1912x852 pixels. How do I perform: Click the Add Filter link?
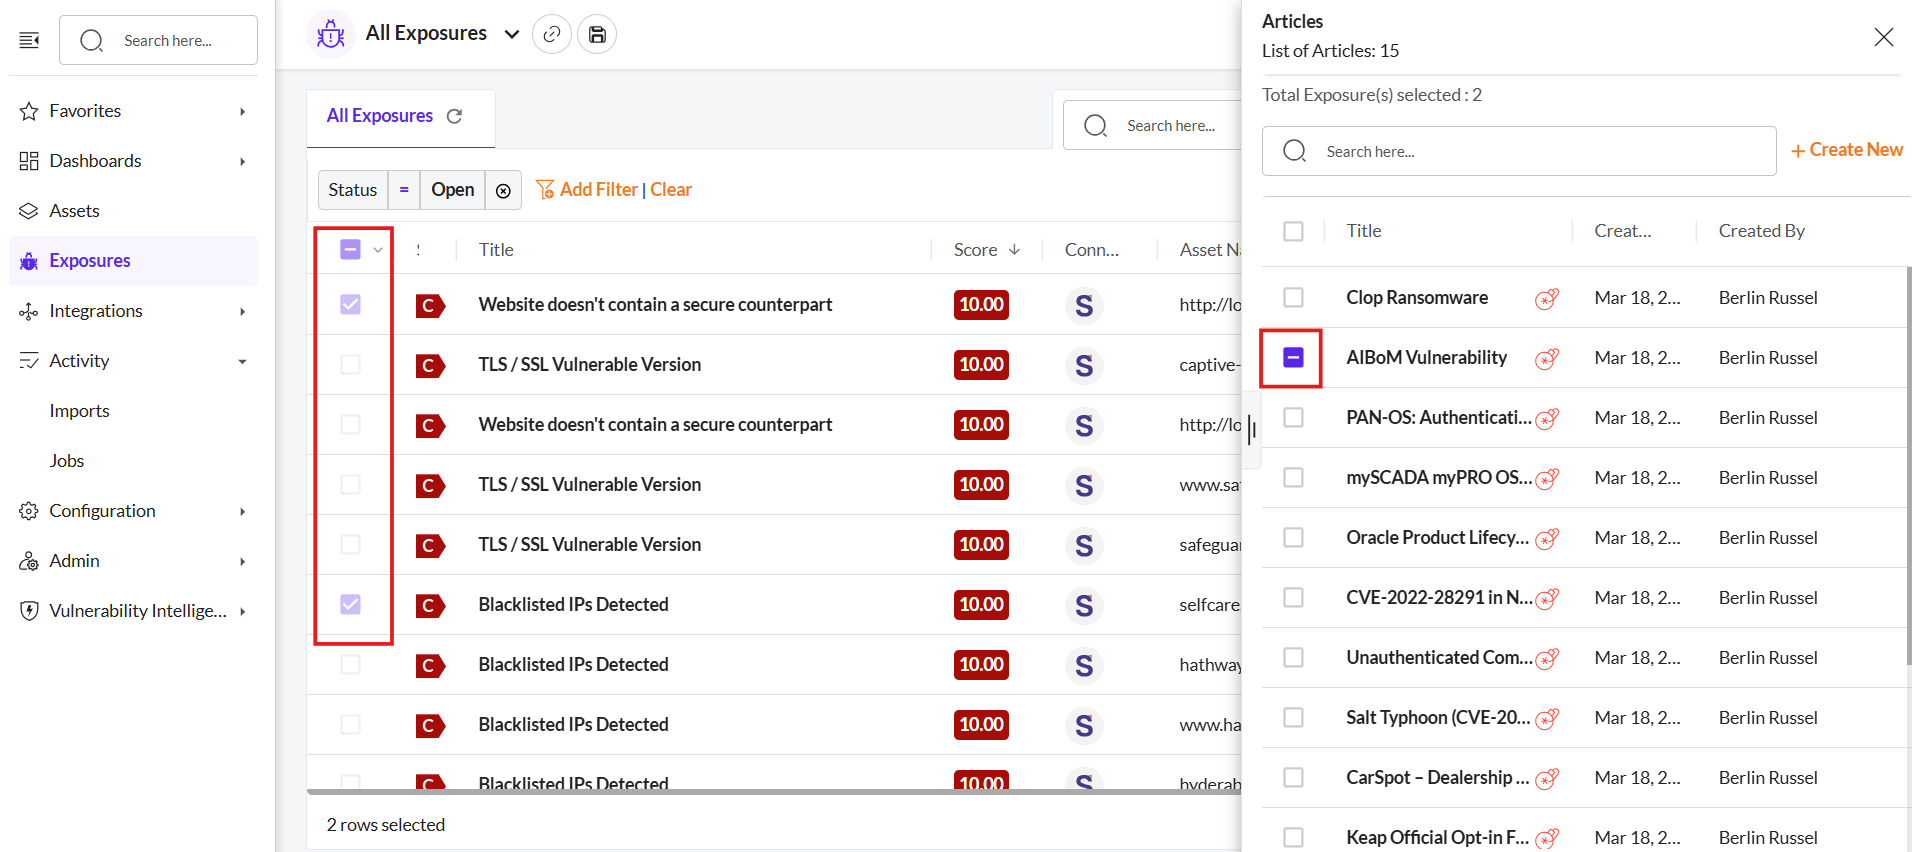point(587,190)
